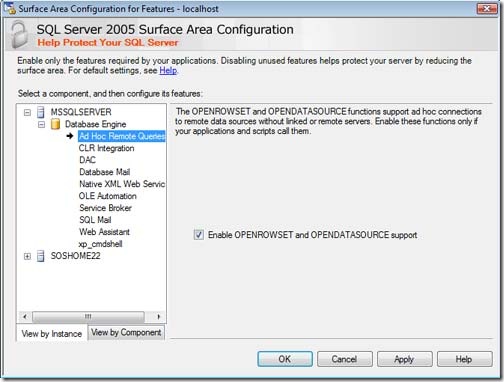The height and width of the screenshot is (382, 504).
Task: Click the Database Engine cylinder icon
Action: tap(55, 124)
